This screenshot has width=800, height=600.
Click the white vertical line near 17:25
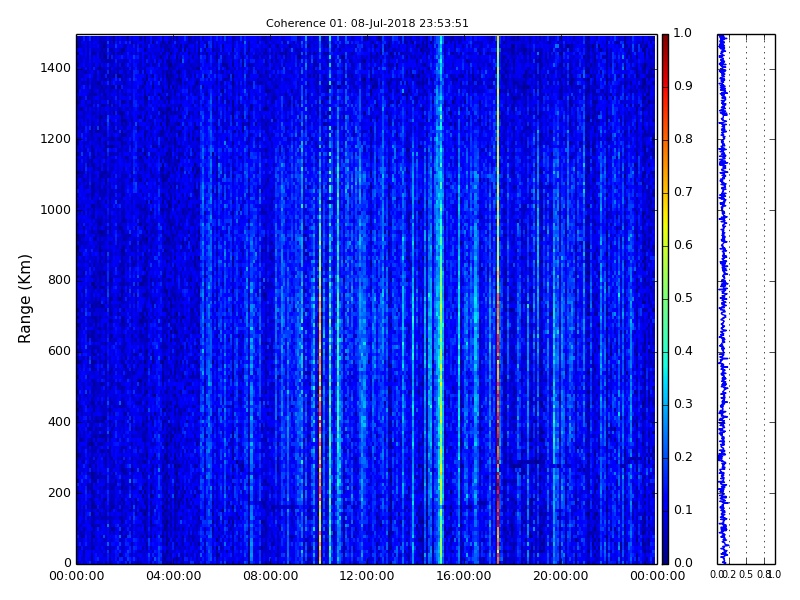(498, 299)
